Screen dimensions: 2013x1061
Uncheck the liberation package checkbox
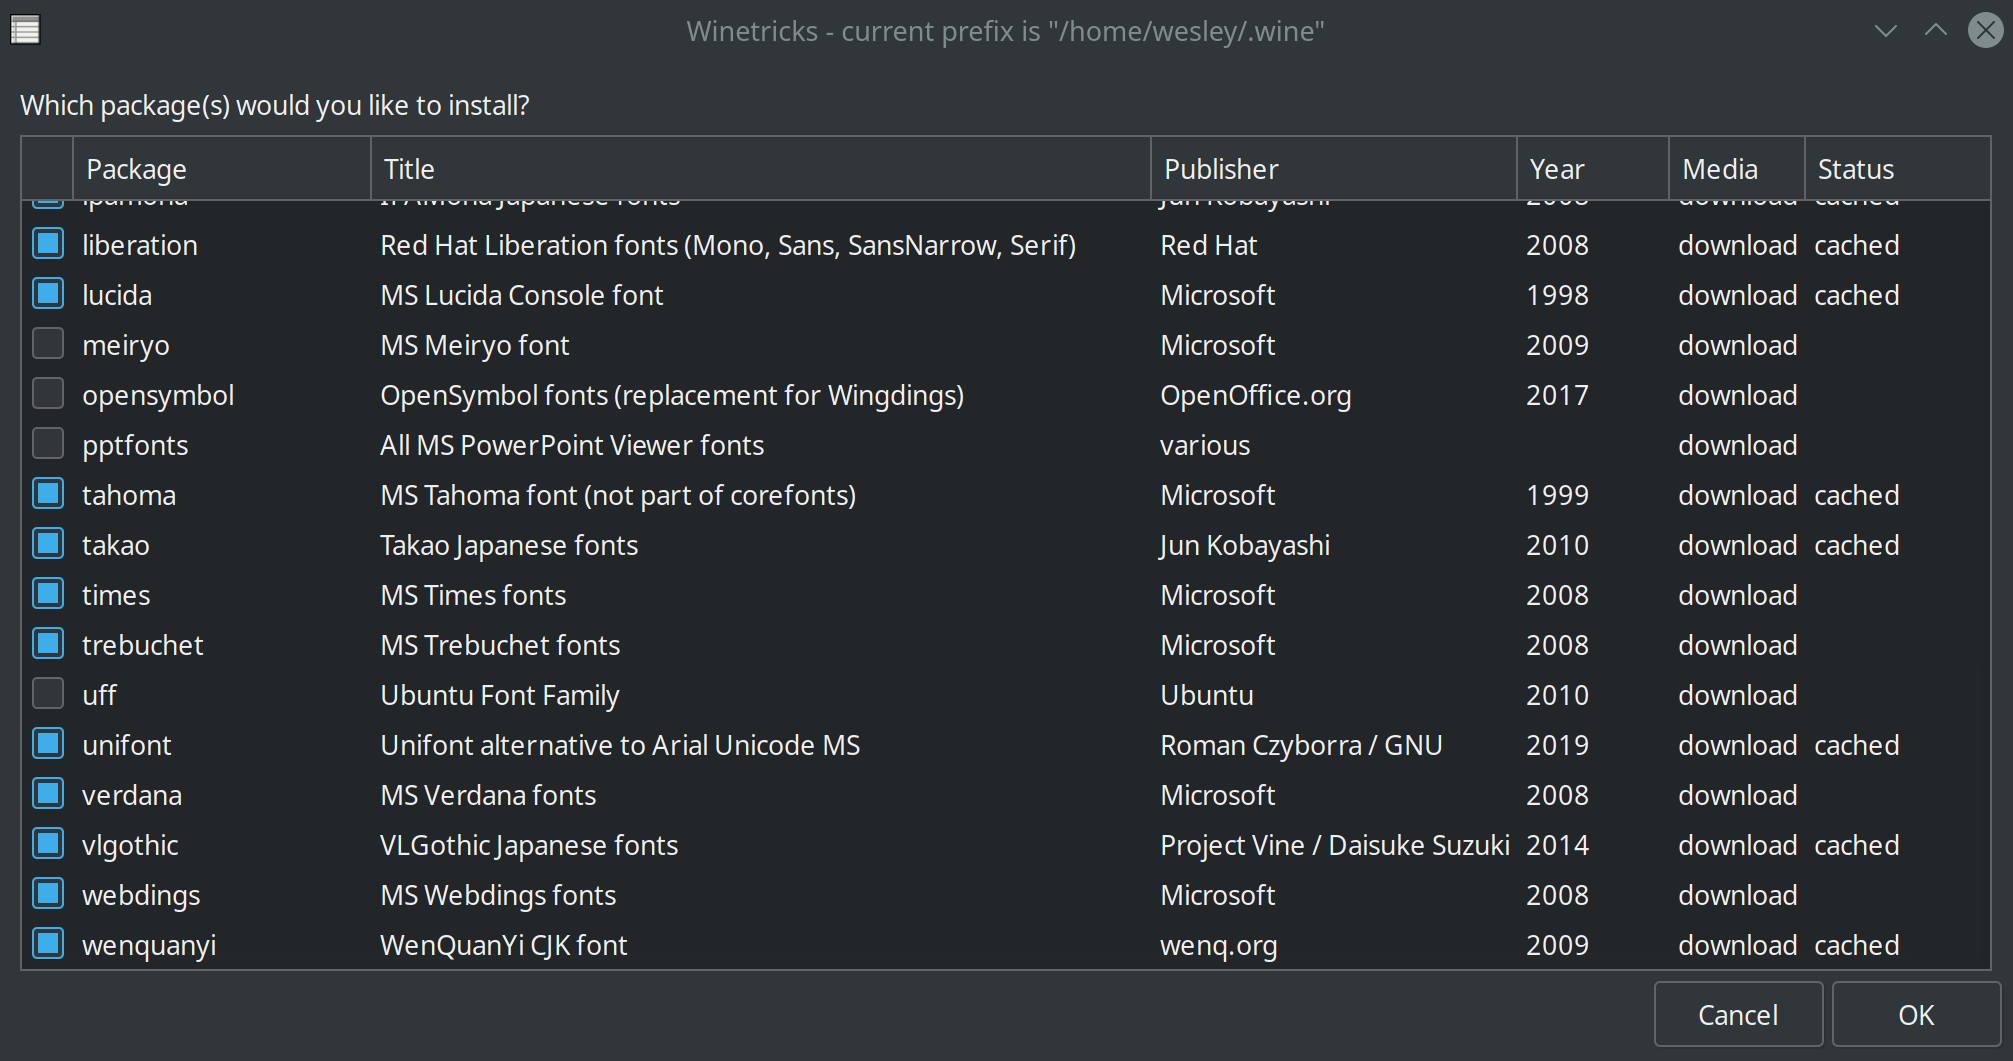(x=48, y=244)
